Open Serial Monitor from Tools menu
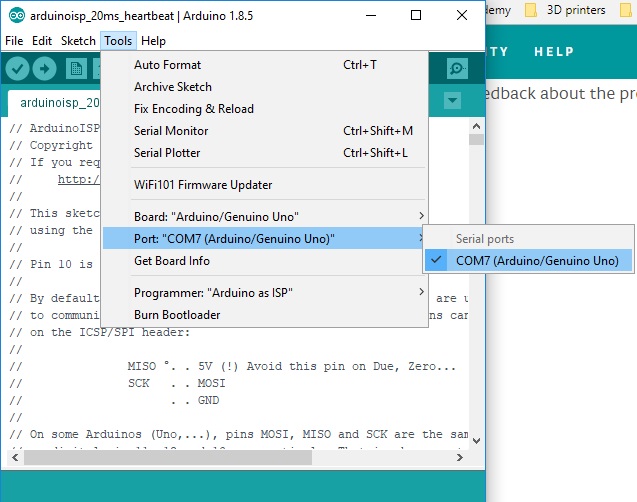The width and height of the screenshot is (637, 502). (x=264, y=131)
